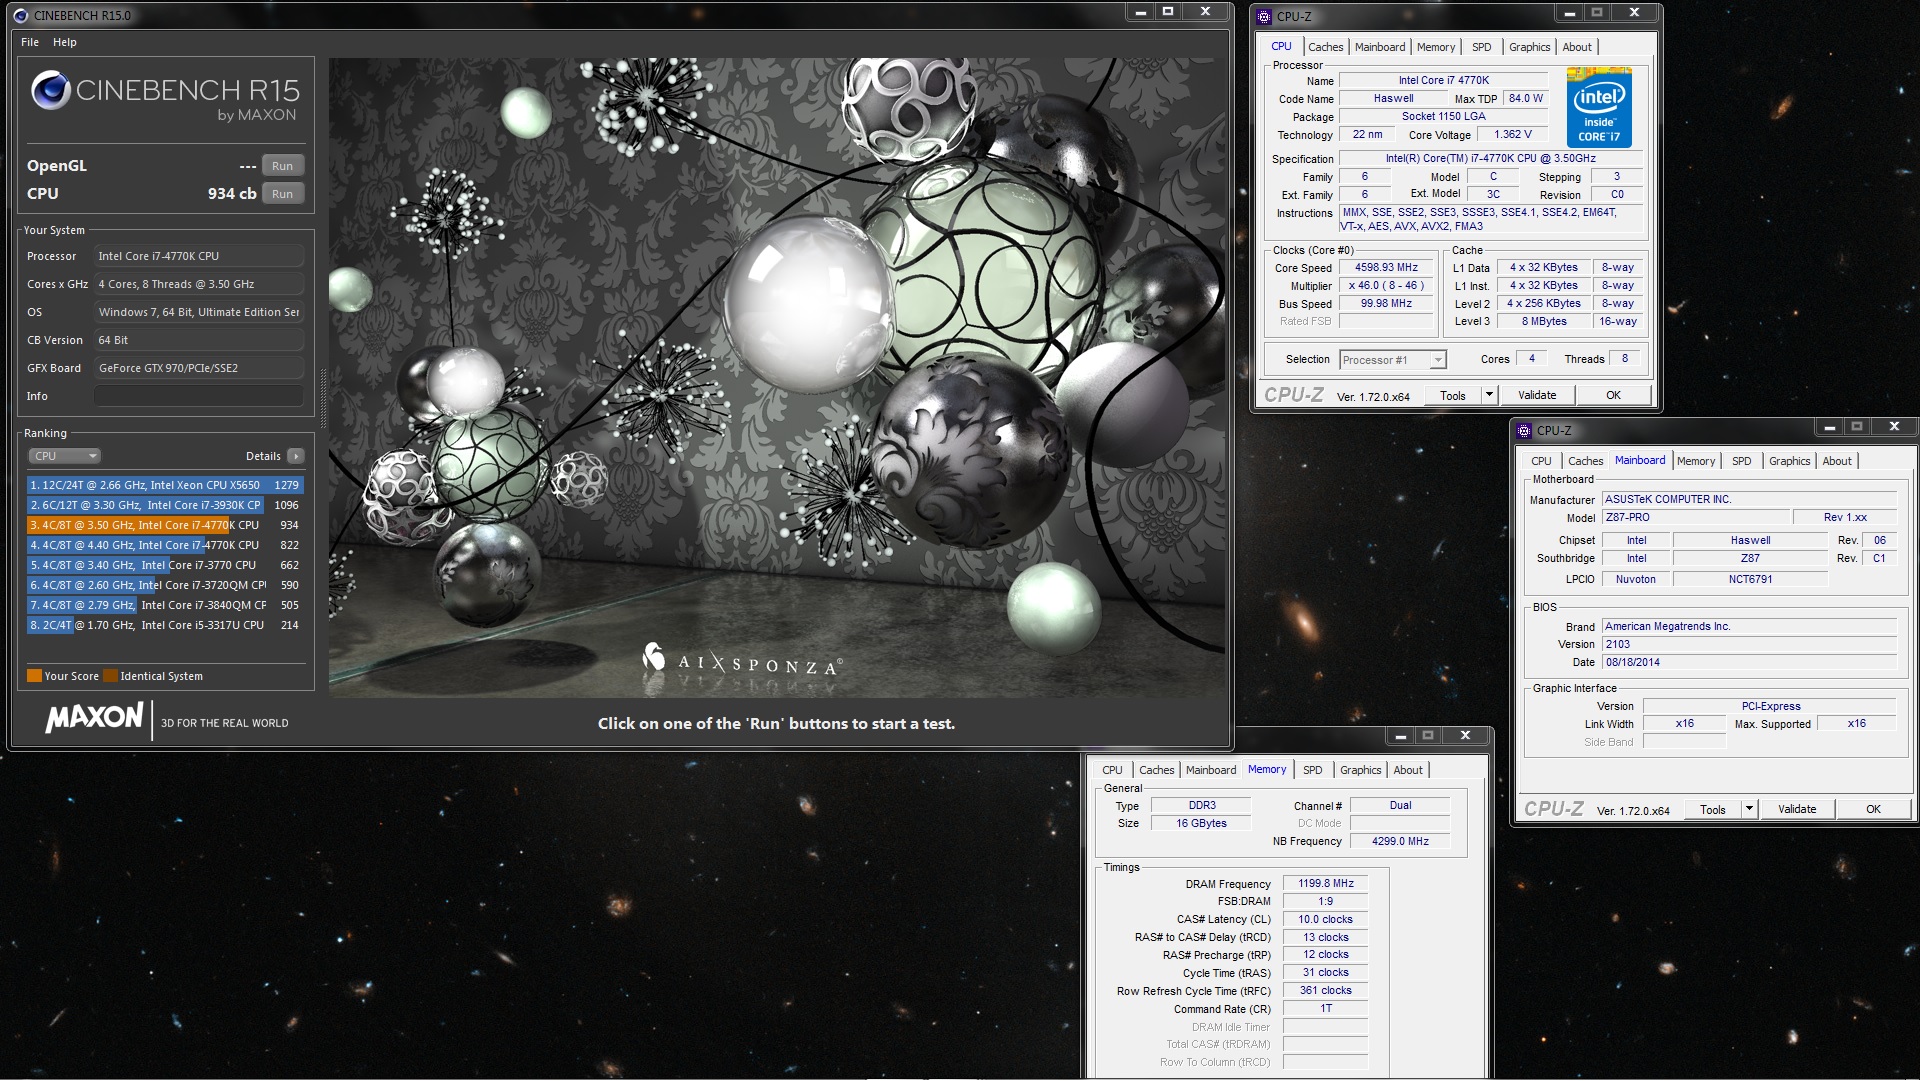Click the CAS# Latency 10.0 clocks value

pyautogui.click(x=1326, y=920)
